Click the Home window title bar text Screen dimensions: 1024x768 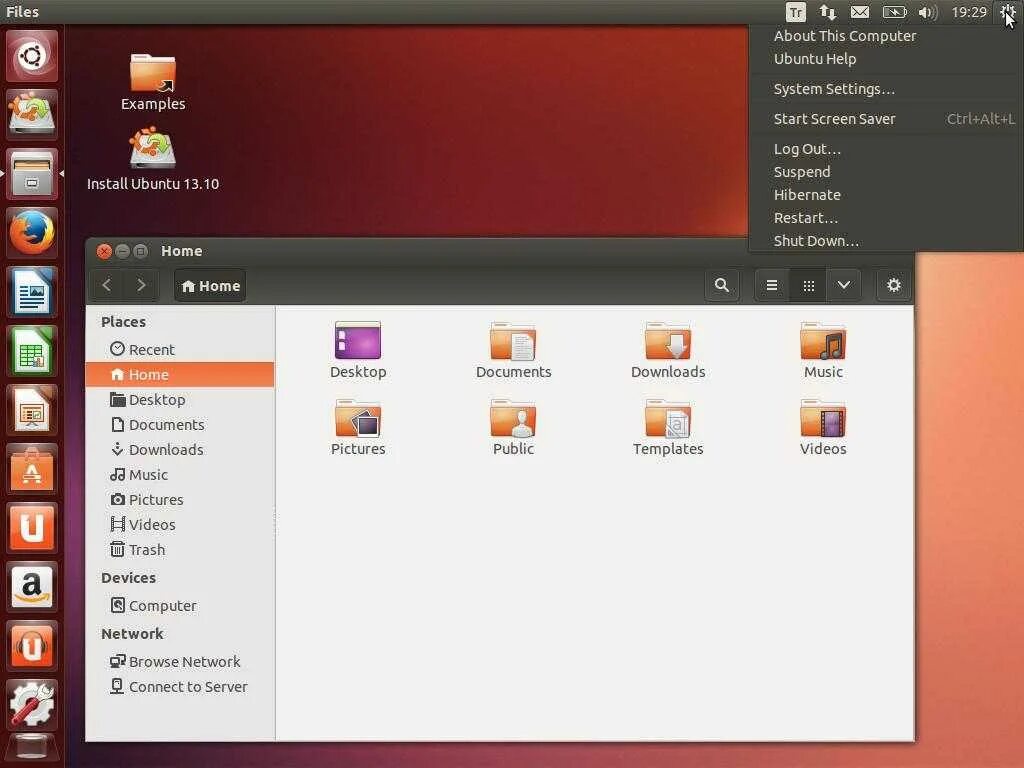(x=182, y=251)
